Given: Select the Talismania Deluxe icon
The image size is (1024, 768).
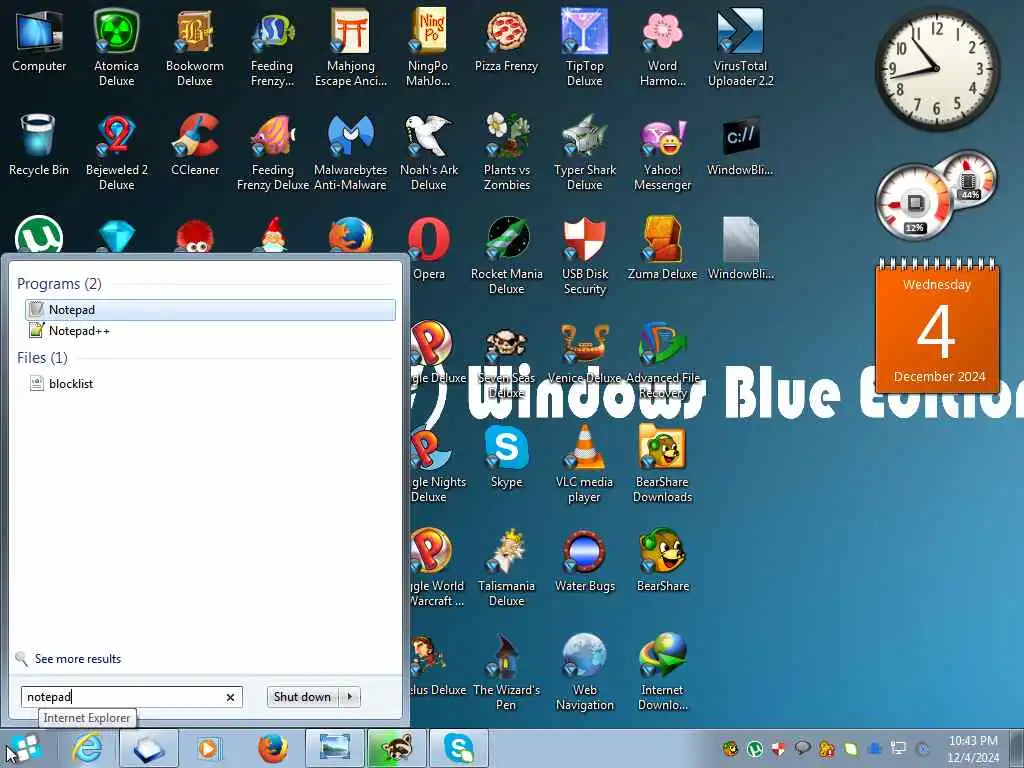Looking at the screenshot, I should point(507,568).
